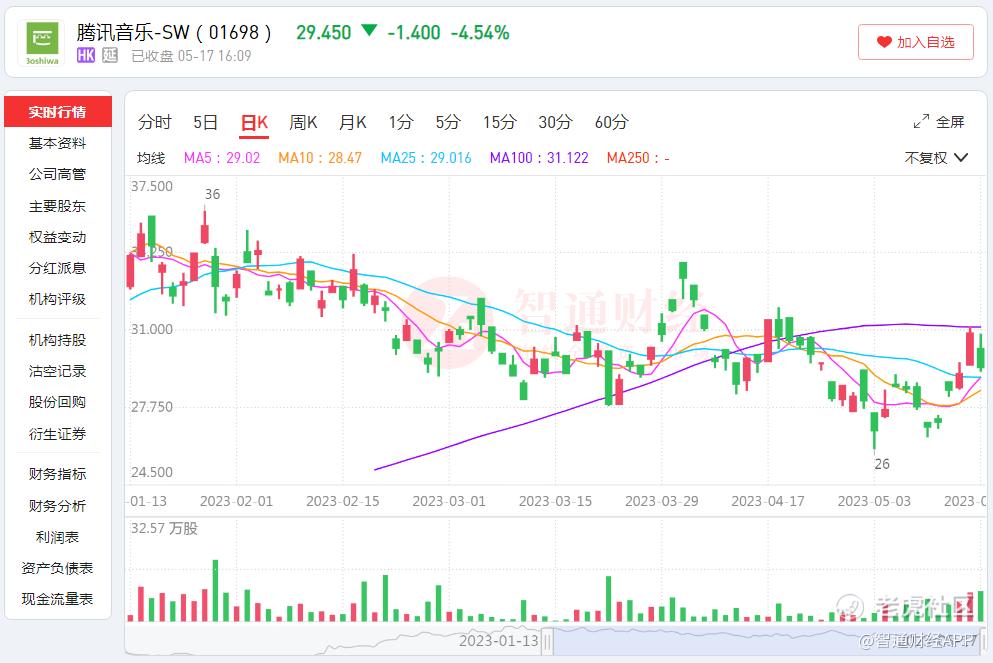
Task: Select the 1分 interval tab
Action: pyautogui.click(x=401, y=122)
